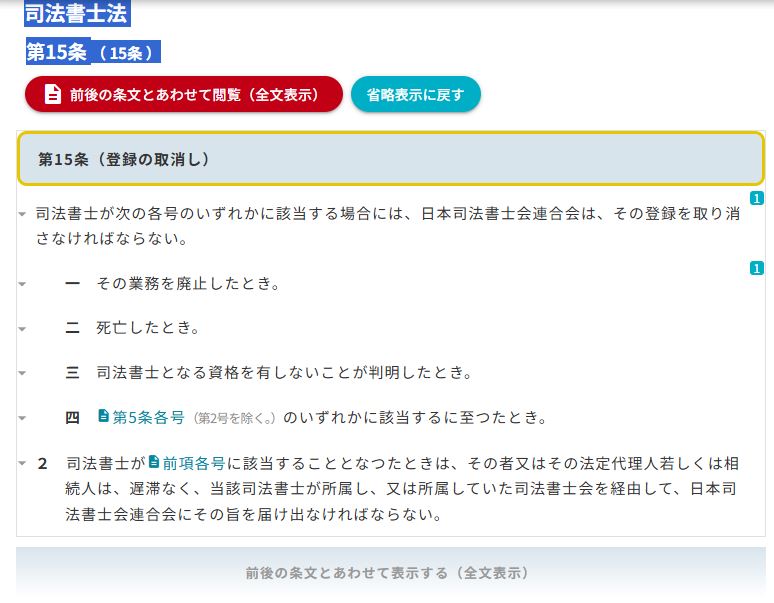Collapse paragraph 2 using its arrow

[x=22, y=464]
